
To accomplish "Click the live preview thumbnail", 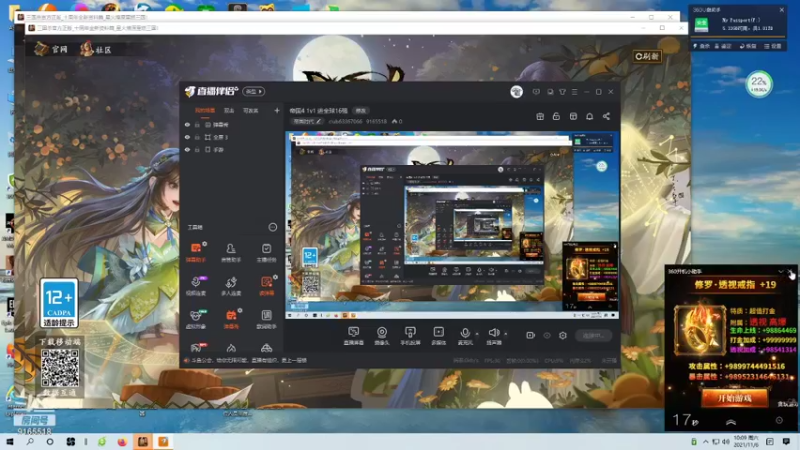I will coord(452,226).
